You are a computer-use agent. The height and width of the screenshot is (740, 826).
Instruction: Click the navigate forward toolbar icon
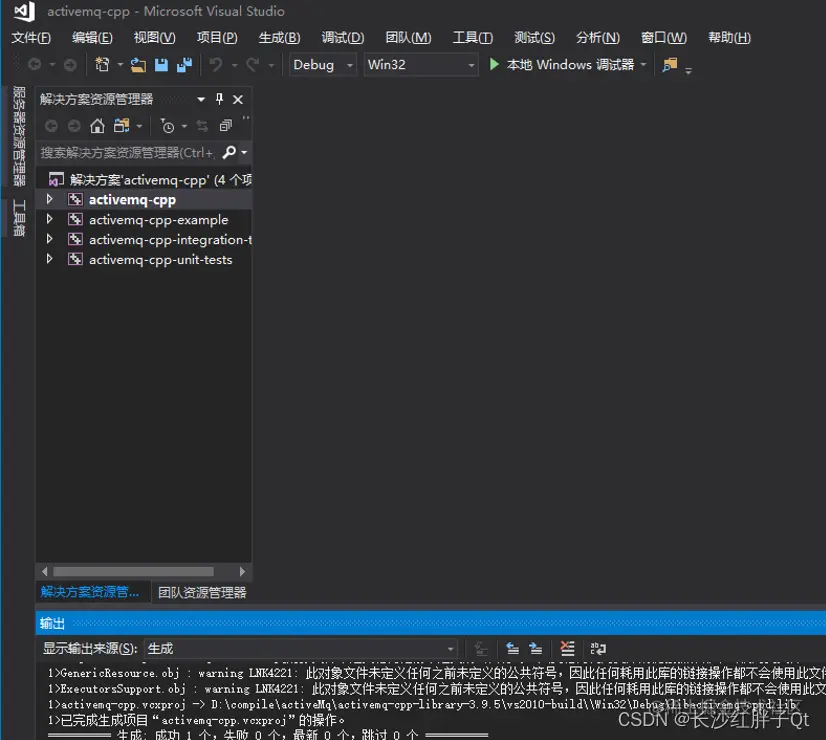tap(70, 65)
